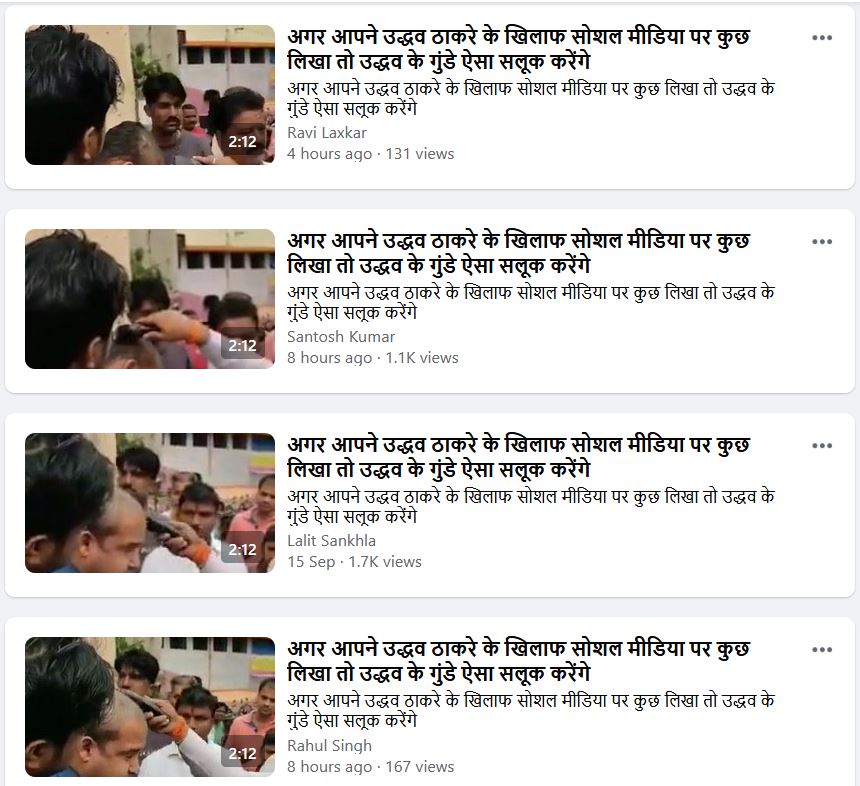Open Lalit Sankhla's profile link
The image size is (860, 786).
[x=331, y=541]
